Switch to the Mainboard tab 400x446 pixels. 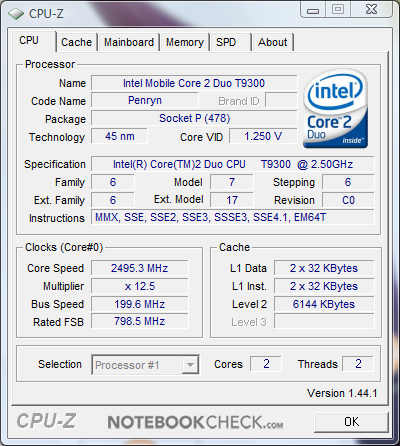coord(129,42)
